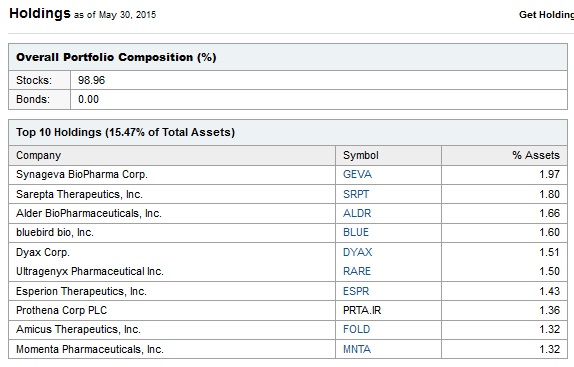Select the Stocks value 98.96
This screenshot has height=367, width=574.
[92, 80]
